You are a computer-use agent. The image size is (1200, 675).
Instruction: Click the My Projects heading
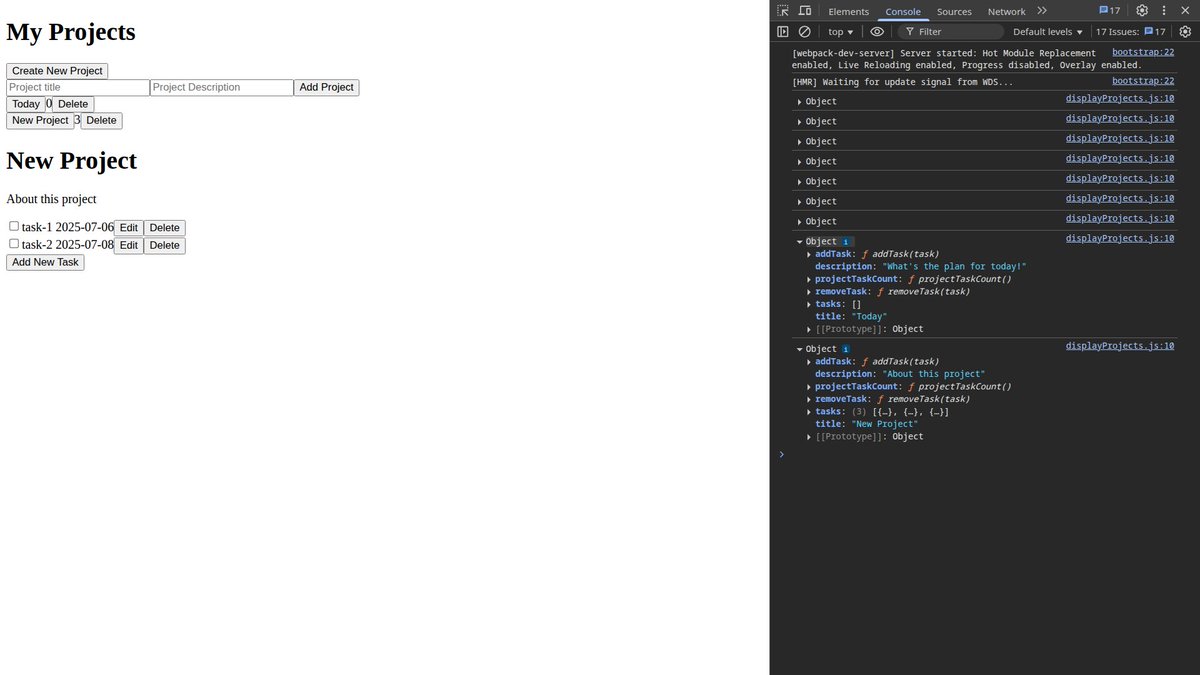[71, 32]
